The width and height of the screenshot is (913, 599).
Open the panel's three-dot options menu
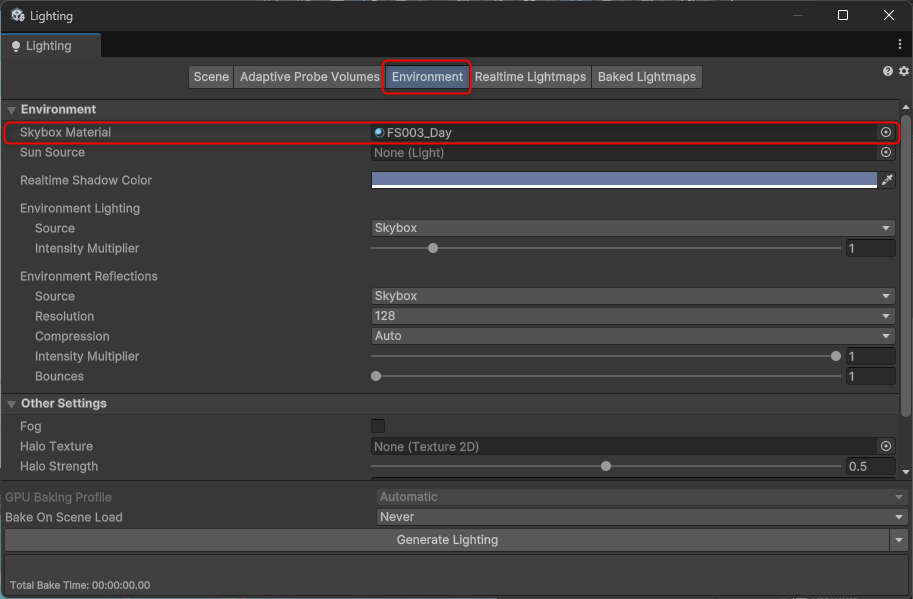pos(900,45)
